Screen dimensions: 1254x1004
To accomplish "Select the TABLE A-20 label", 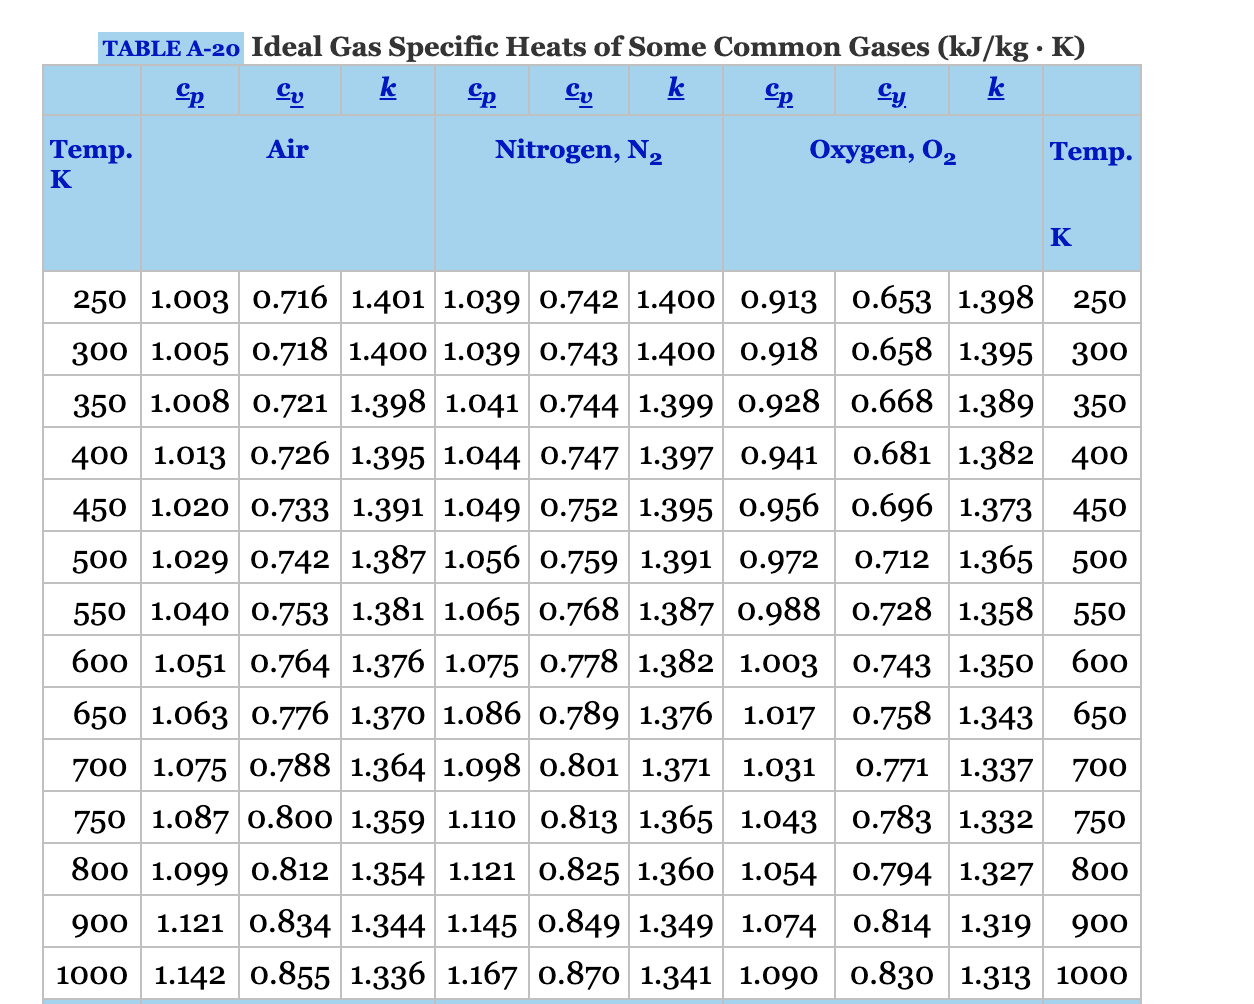I will (x=168, y=46).
